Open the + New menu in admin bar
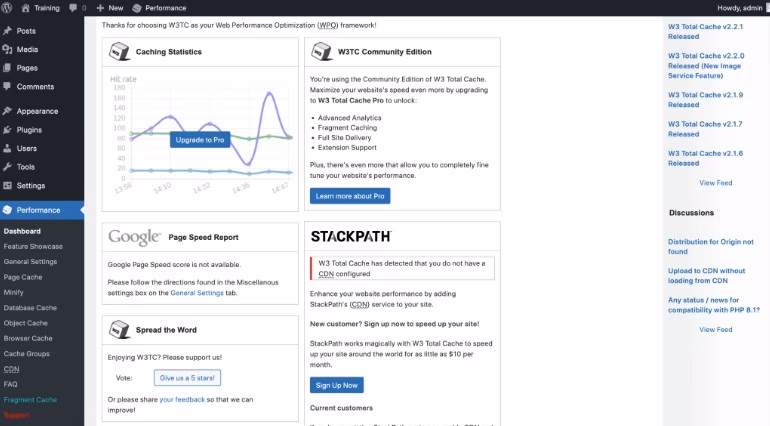The height and width of the screenshot is (426, 770). point(110,7)
